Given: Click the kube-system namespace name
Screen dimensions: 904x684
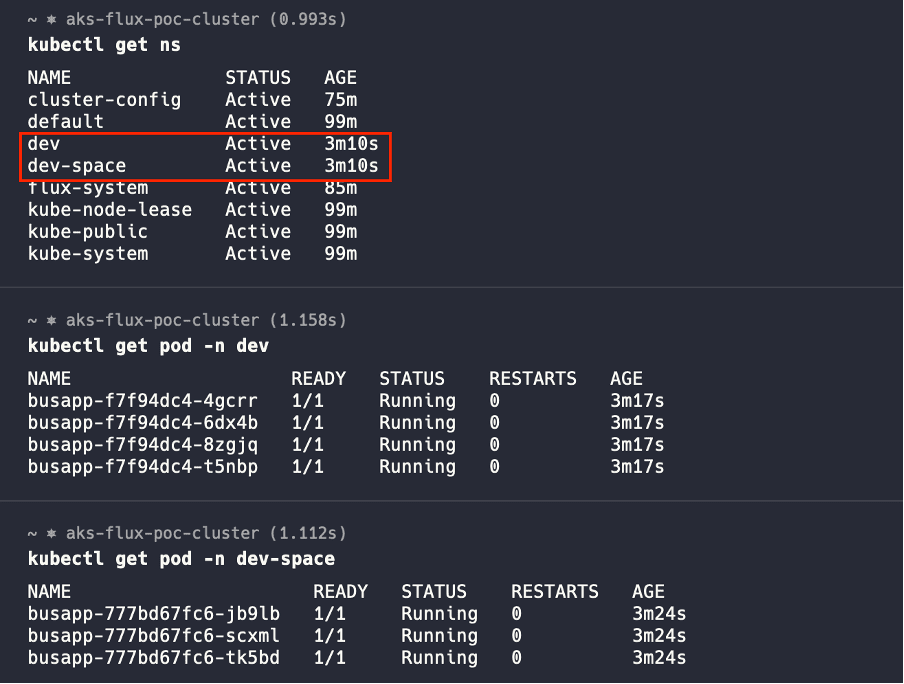Looking at the screenshot, I should point(88,254).
